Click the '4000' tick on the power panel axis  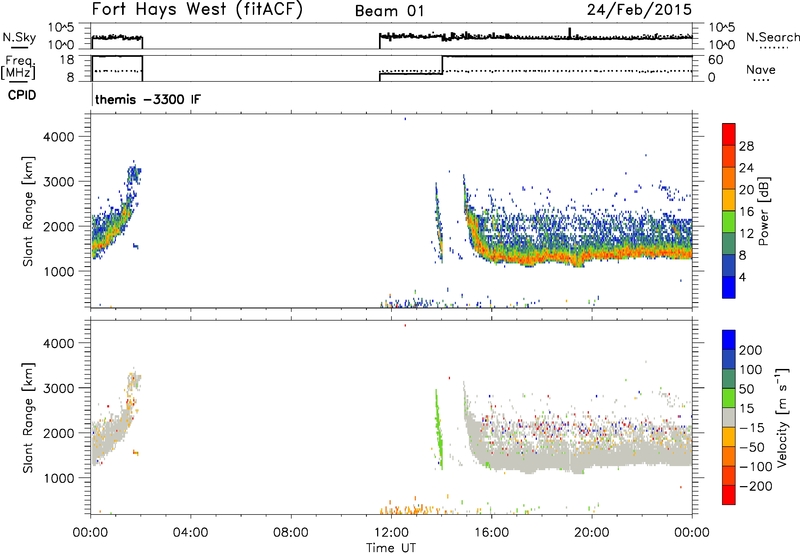[58, 137]
